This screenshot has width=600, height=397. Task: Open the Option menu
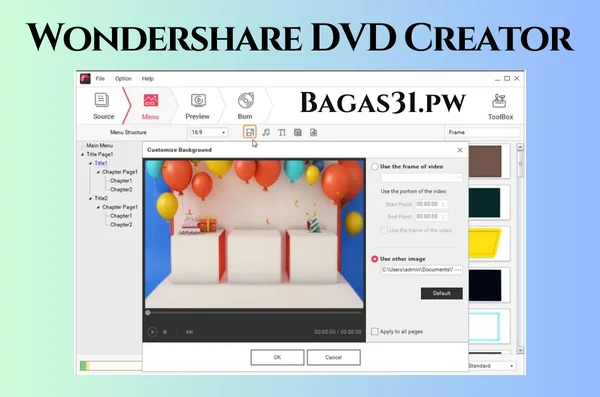123,78
